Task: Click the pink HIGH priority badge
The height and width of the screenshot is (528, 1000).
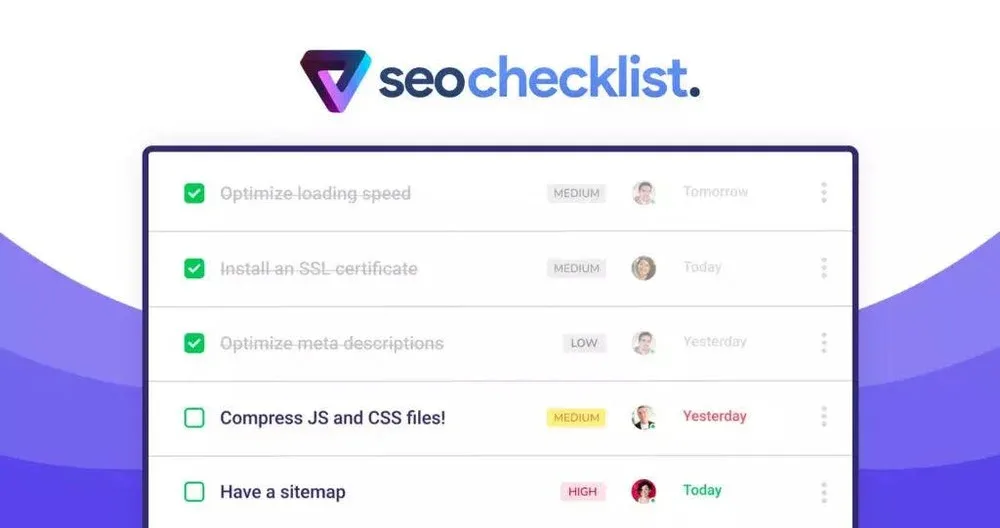Action: point(582,491)
